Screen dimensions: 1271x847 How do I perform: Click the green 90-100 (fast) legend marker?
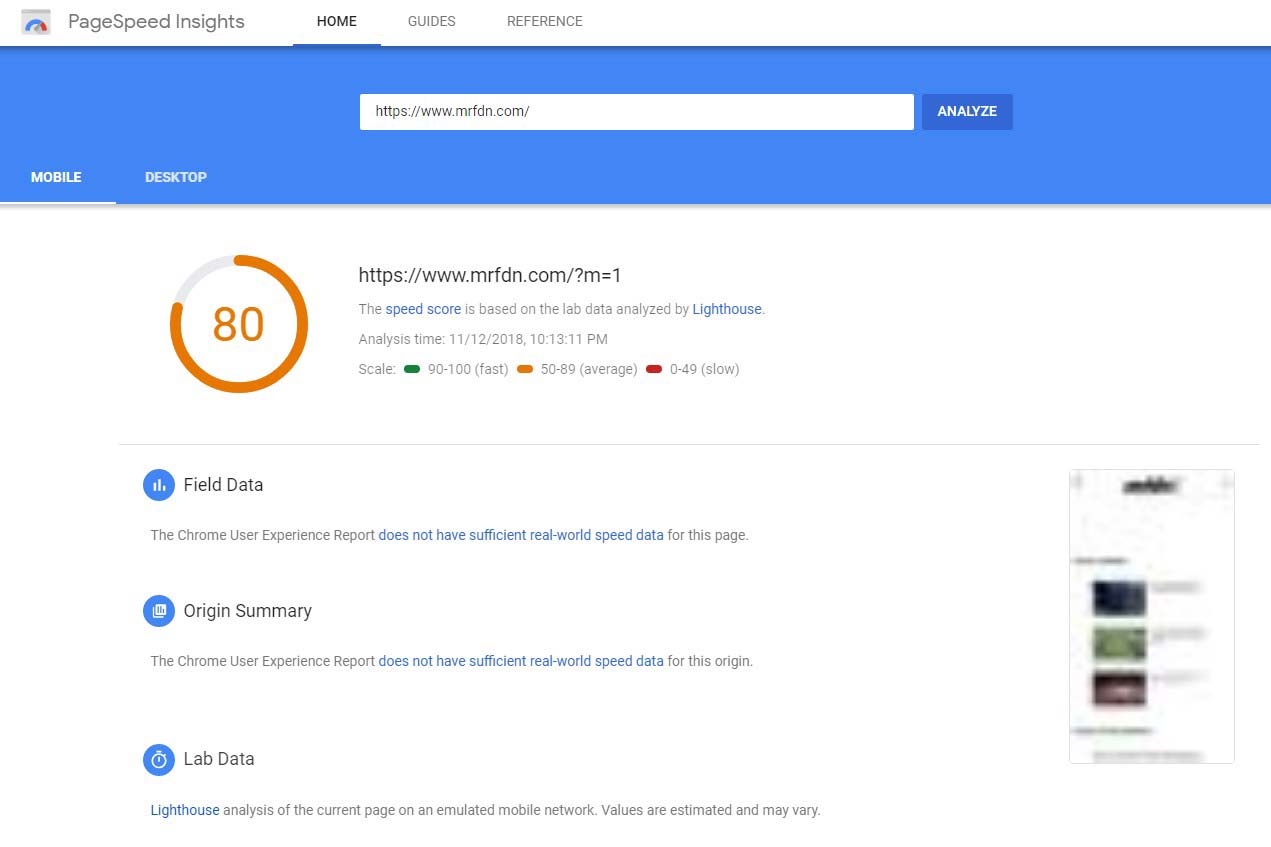coord(412,370)
